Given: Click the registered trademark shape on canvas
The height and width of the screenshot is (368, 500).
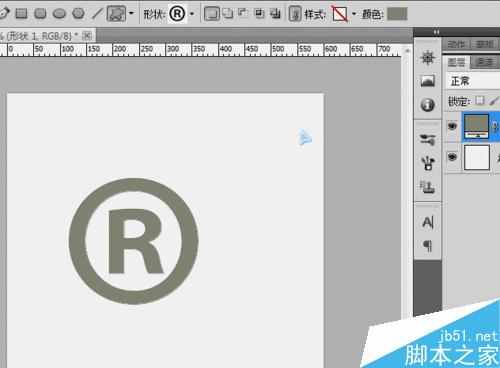Looking at the screenshot, I should [x=134, y=241].
